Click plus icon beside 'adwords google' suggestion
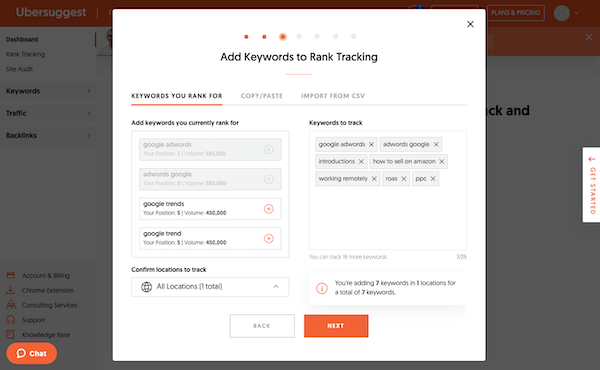Image resolution: width=600 pixels, height=370 pixels. pyautogui.click(x=269, y=179)
